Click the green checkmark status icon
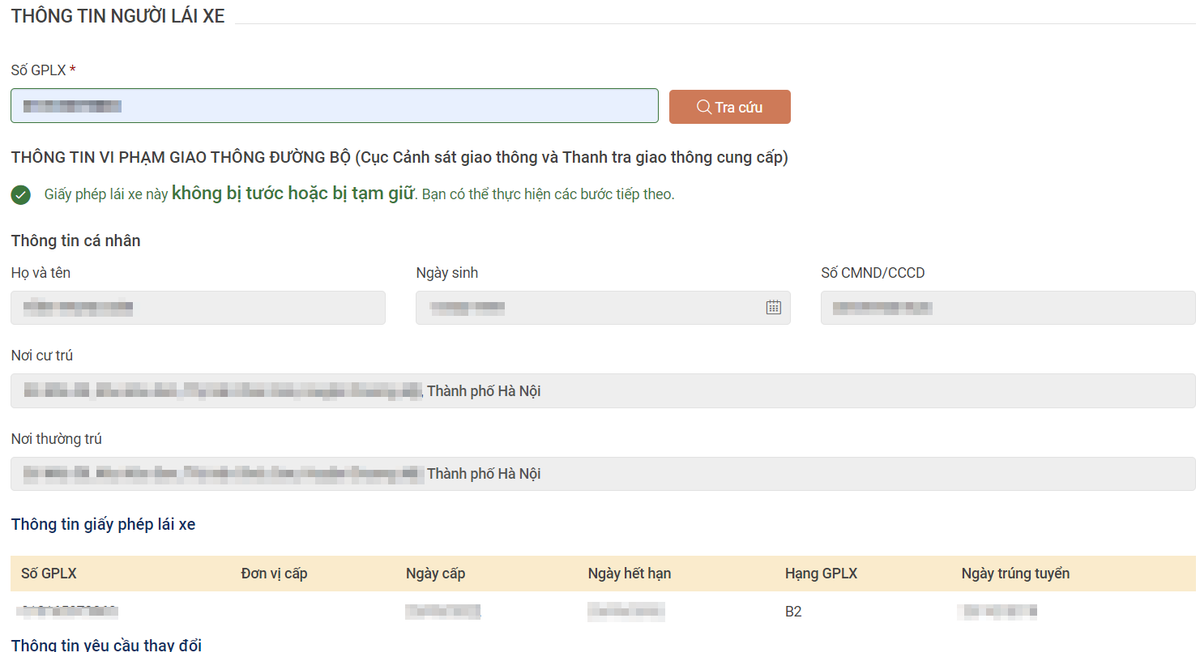1200x652 pixels. [21, 195]
